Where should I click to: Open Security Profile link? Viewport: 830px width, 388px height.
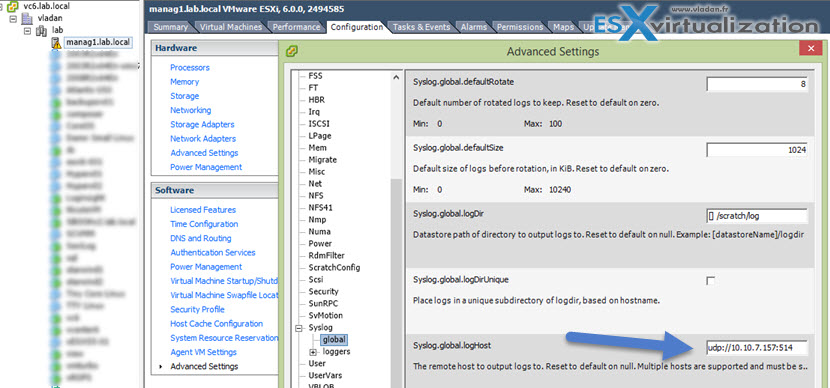[x=197, y=310]
